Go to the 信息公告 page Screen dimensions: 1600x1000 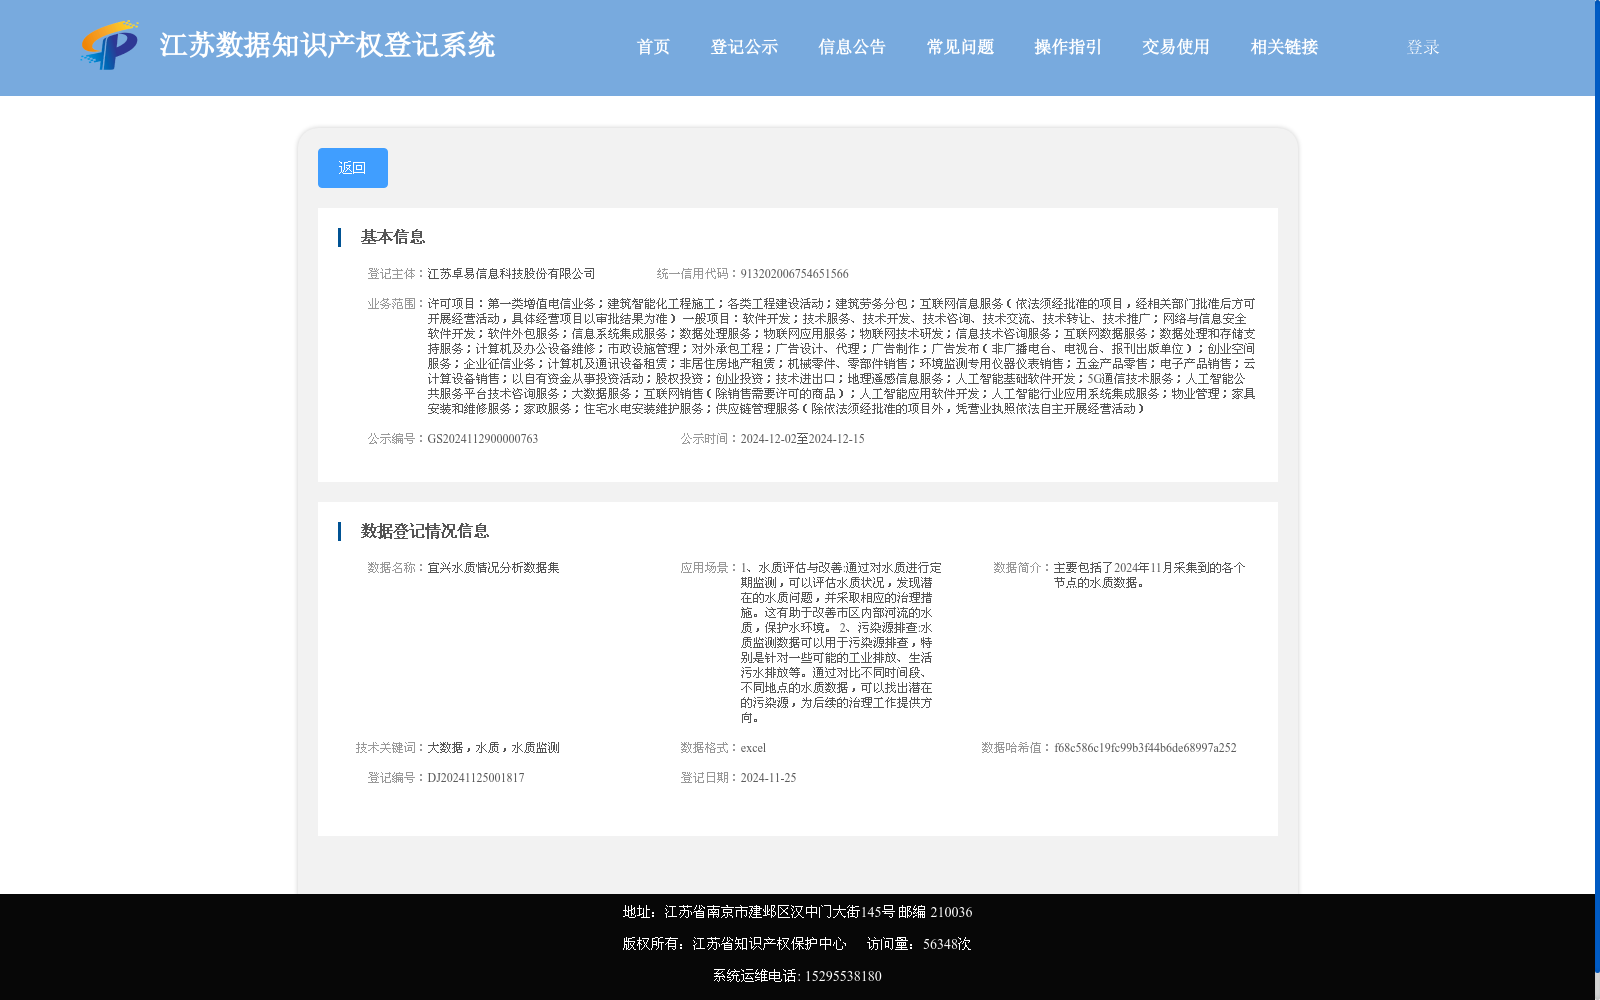(852, 47)
